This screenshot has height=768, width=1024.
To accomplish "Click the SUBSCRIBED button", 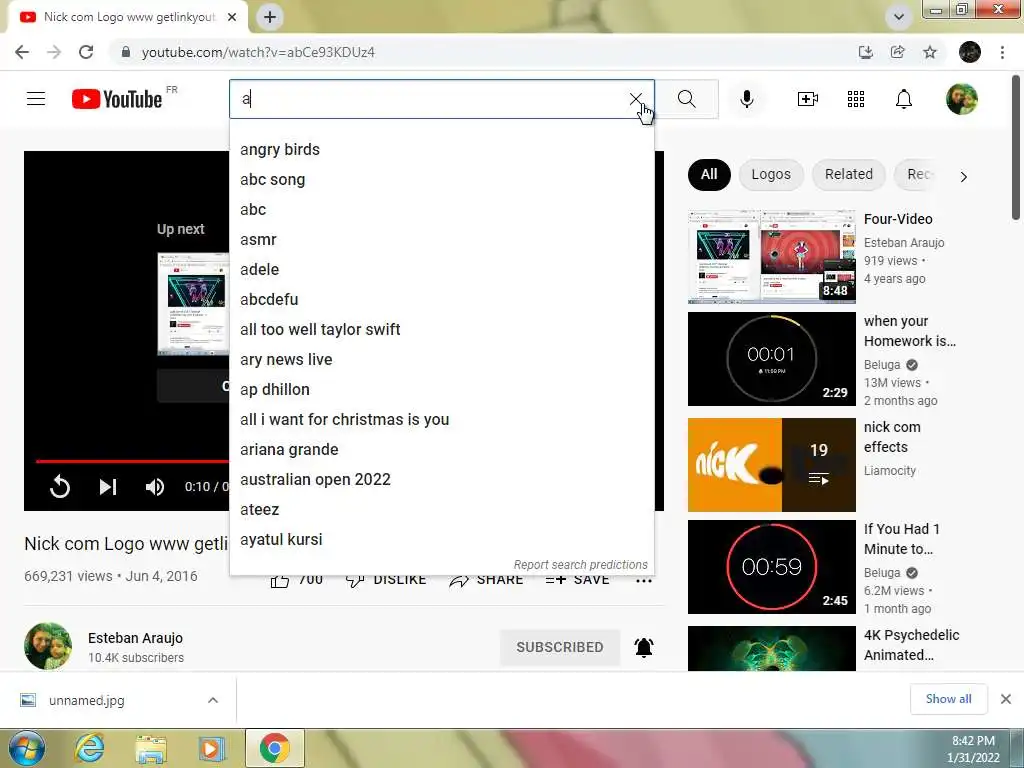I will (560, 647).
